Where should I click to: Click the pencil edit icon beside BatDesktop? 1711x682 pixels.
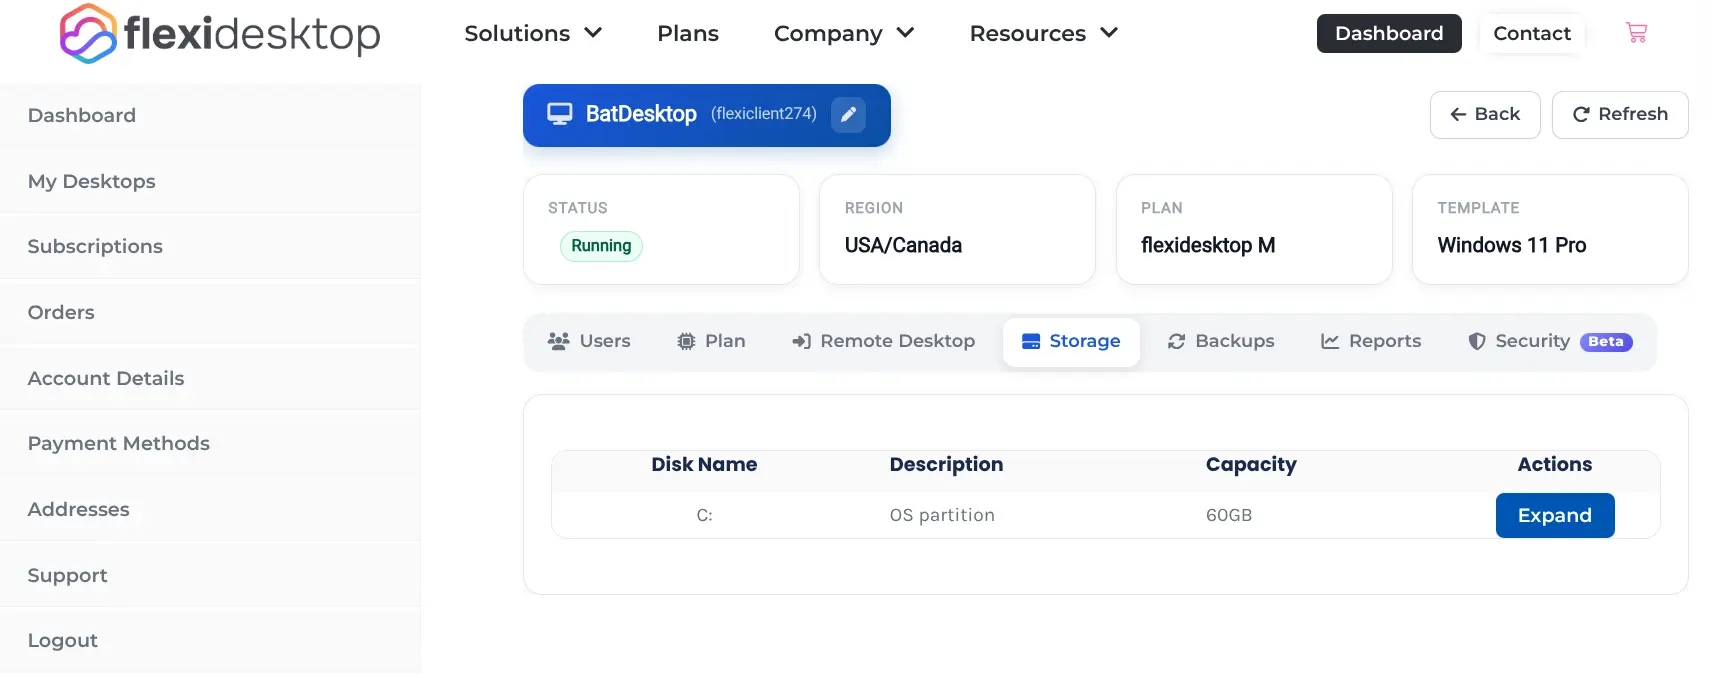coord(848,114)
